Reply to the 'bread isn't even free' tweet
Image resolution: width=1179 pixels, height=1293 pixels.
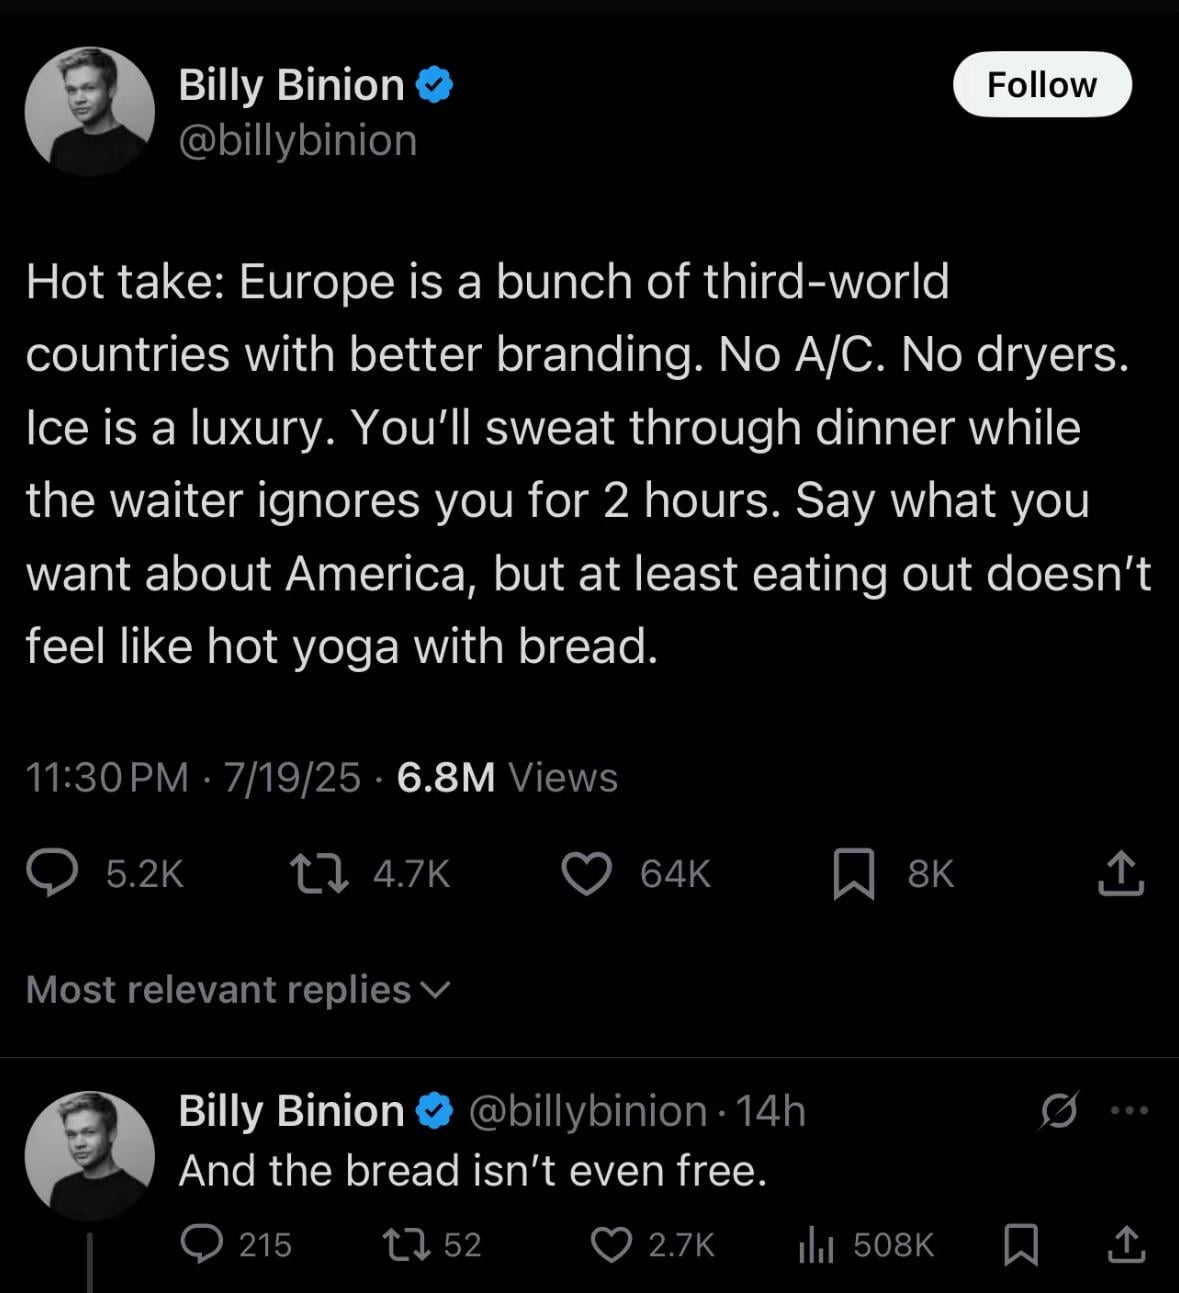(x=201, y=1244)
